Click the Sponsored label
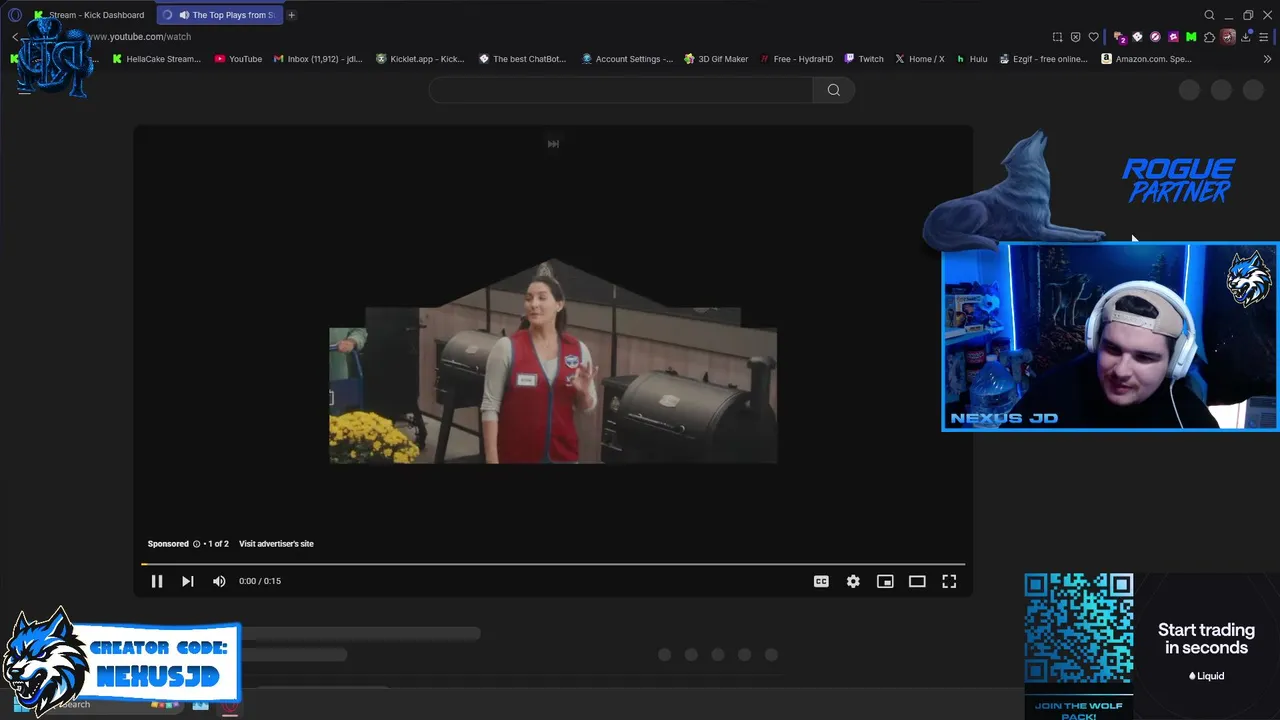 click(x=168, y=544)
